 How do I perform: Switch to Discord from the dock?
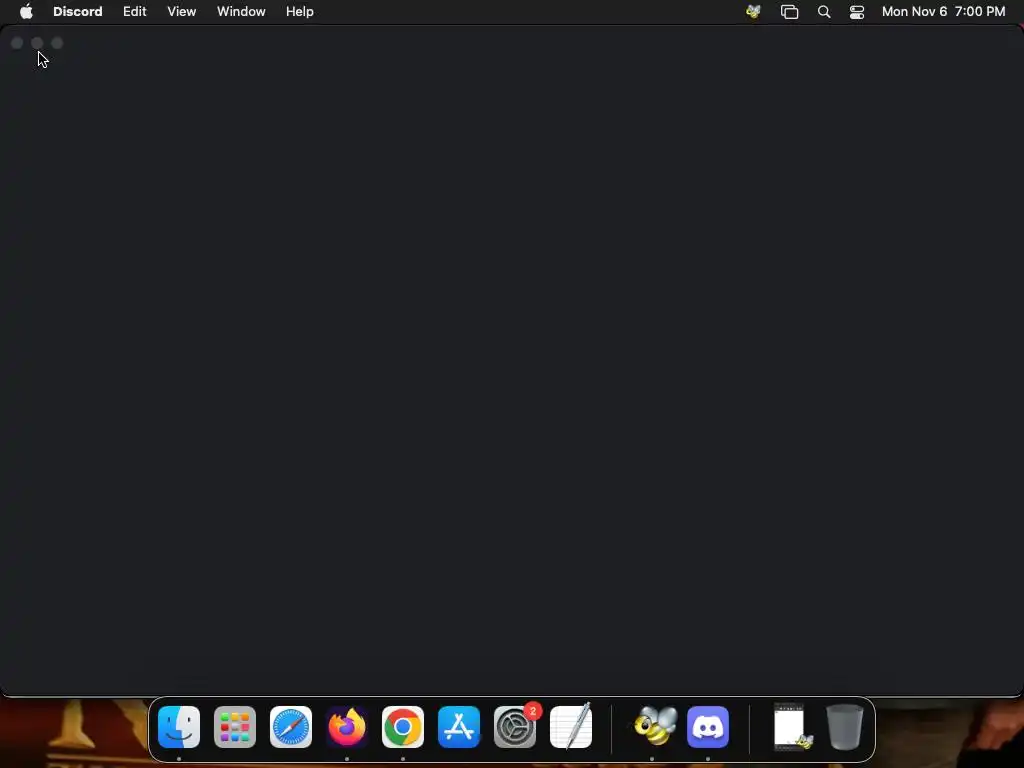pyautogui.click(x=708, y=727)
